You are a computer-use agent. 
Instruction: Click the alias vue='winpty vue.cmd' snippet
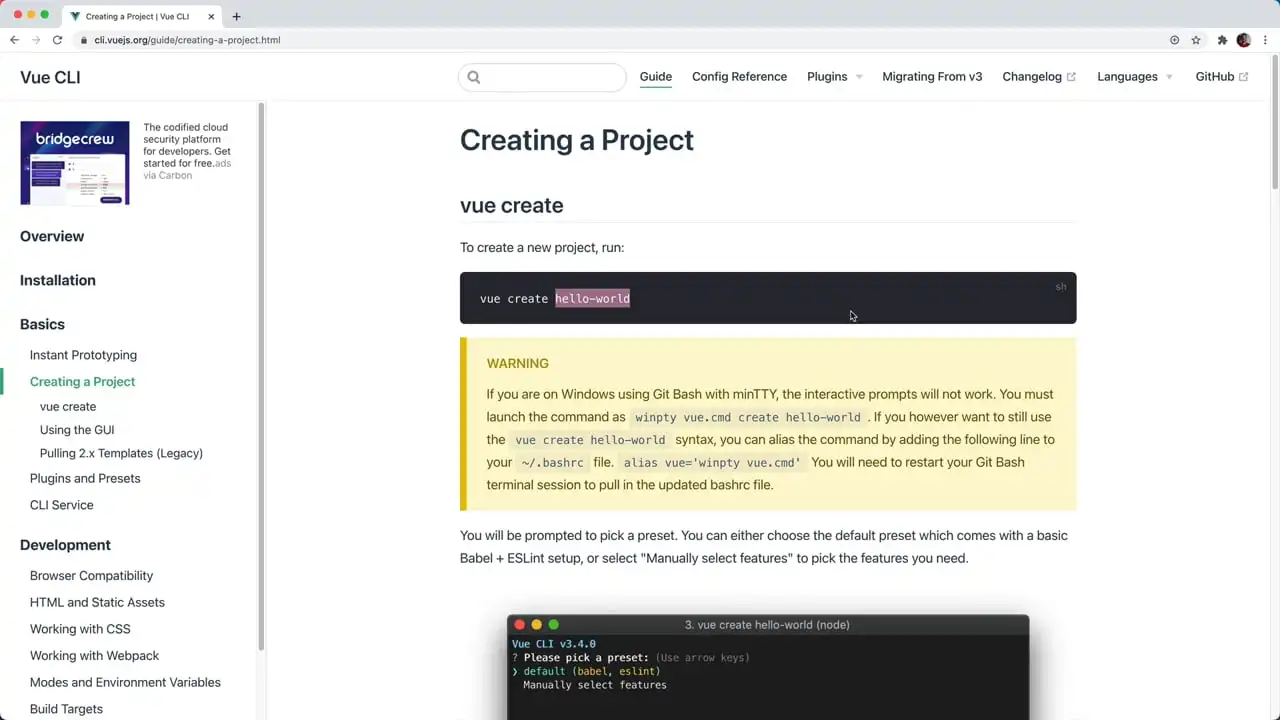click(x=712, y=463)
